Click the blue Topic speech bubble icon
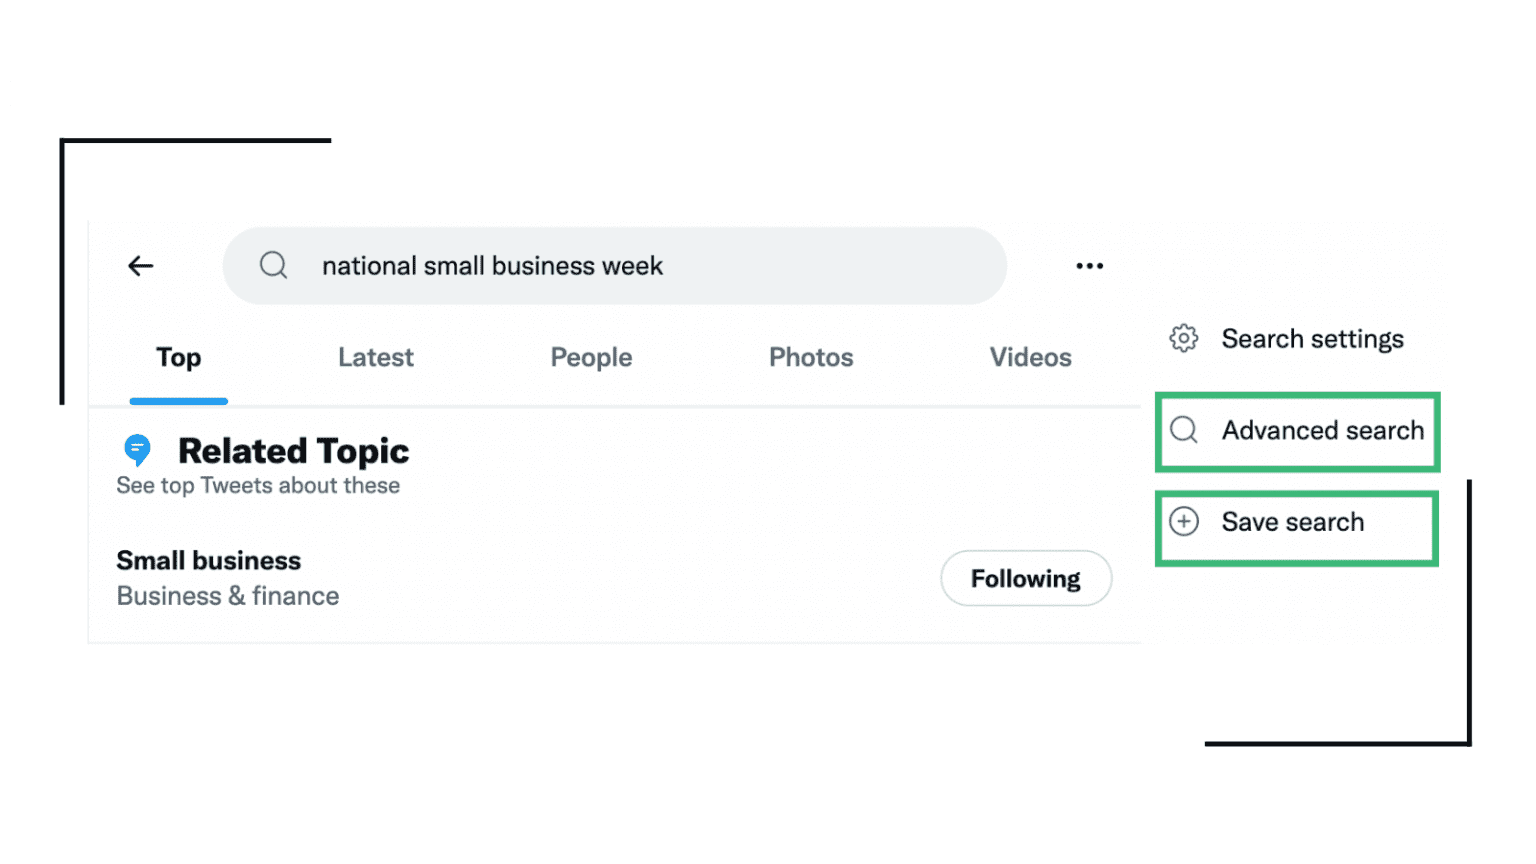The height and width of the screenshot is (864, 1536). (x=136, y=450)
